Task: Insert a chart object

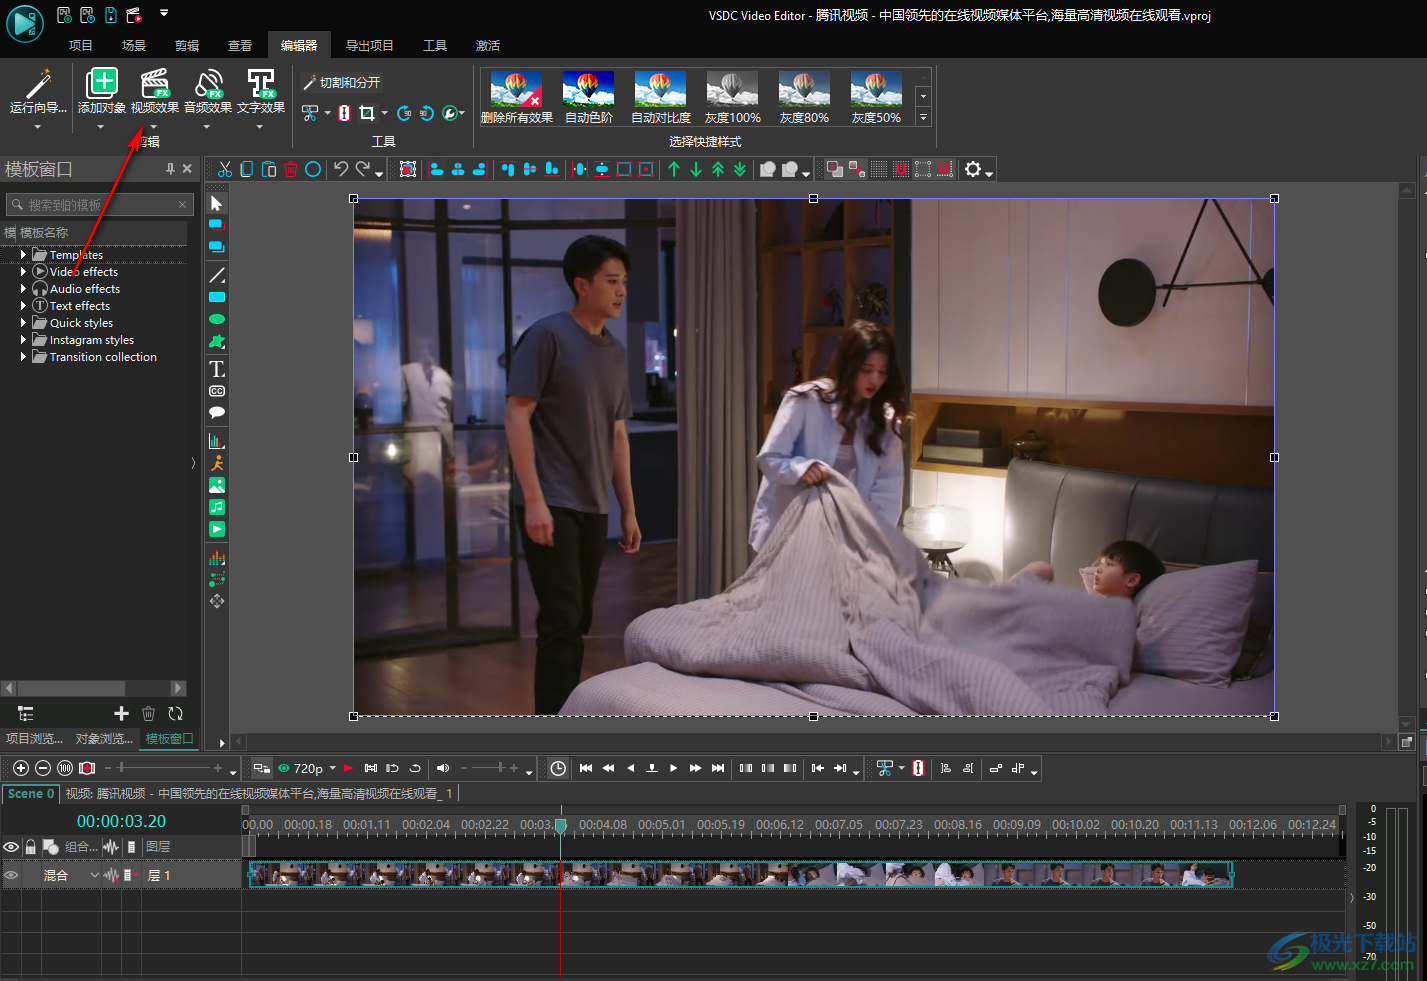Action: tap(217, 441)
